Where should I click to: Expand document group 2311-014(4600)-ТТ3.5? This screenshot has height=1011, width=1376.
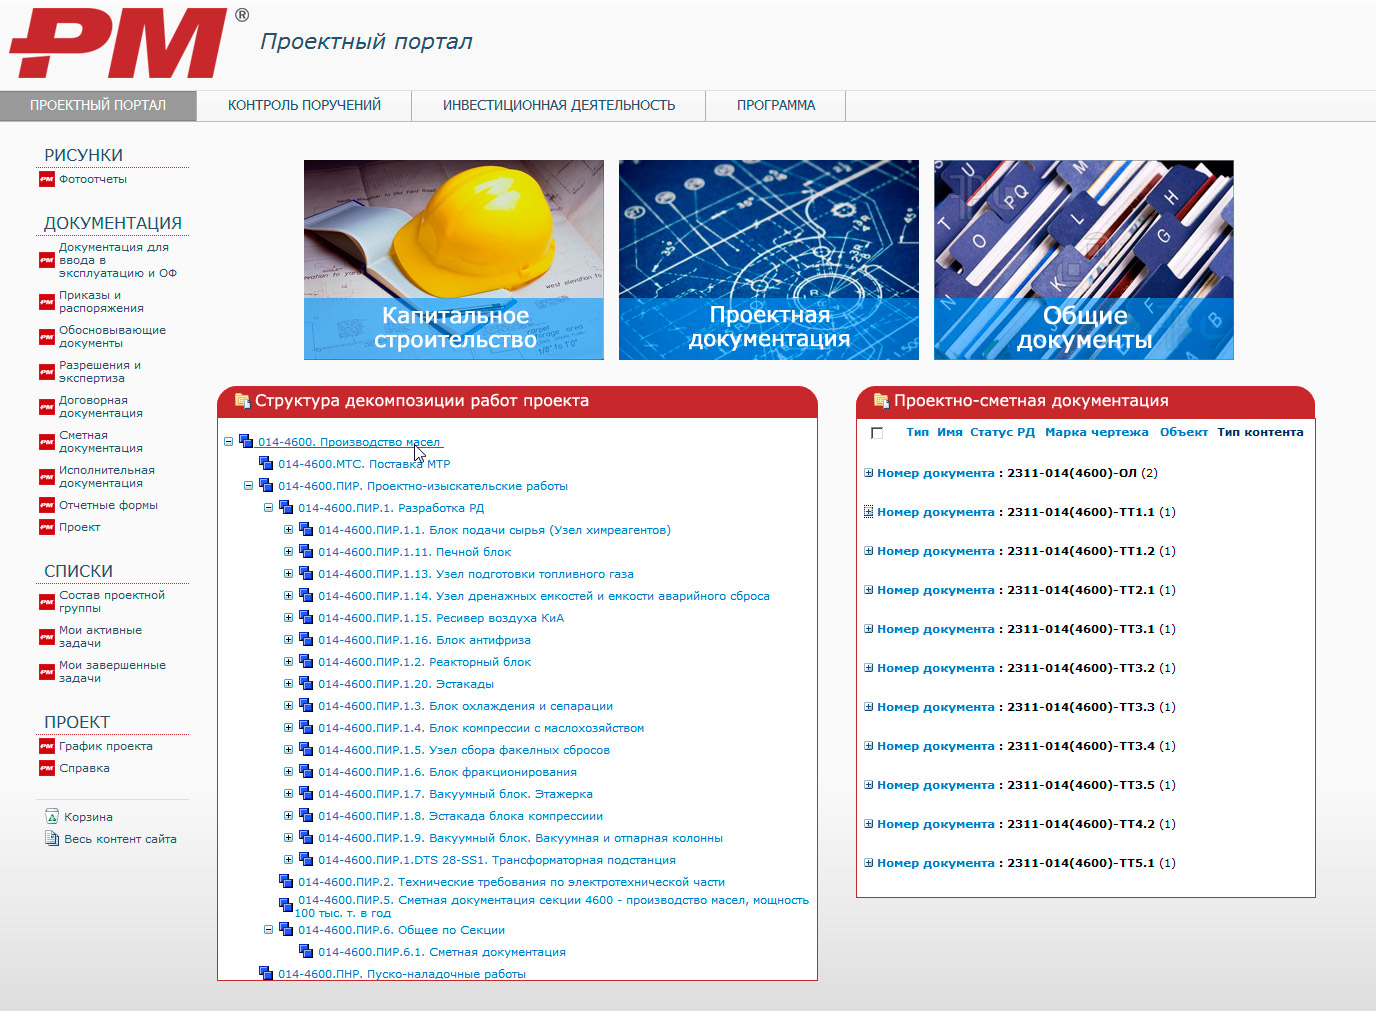(869, 785)
